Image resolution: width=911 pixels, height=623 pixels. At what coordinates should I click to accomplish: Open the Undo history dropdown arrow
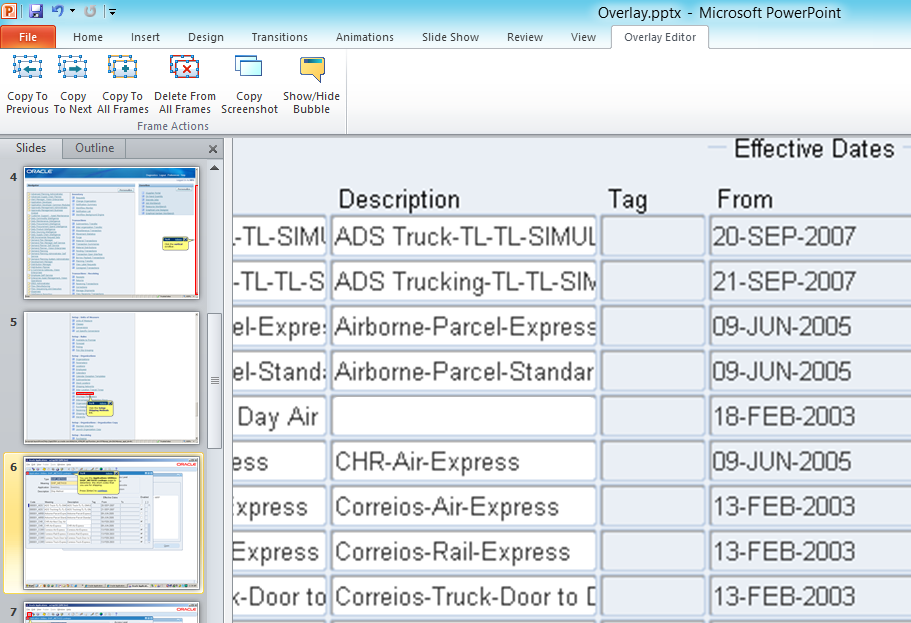(x=72, y=12)
